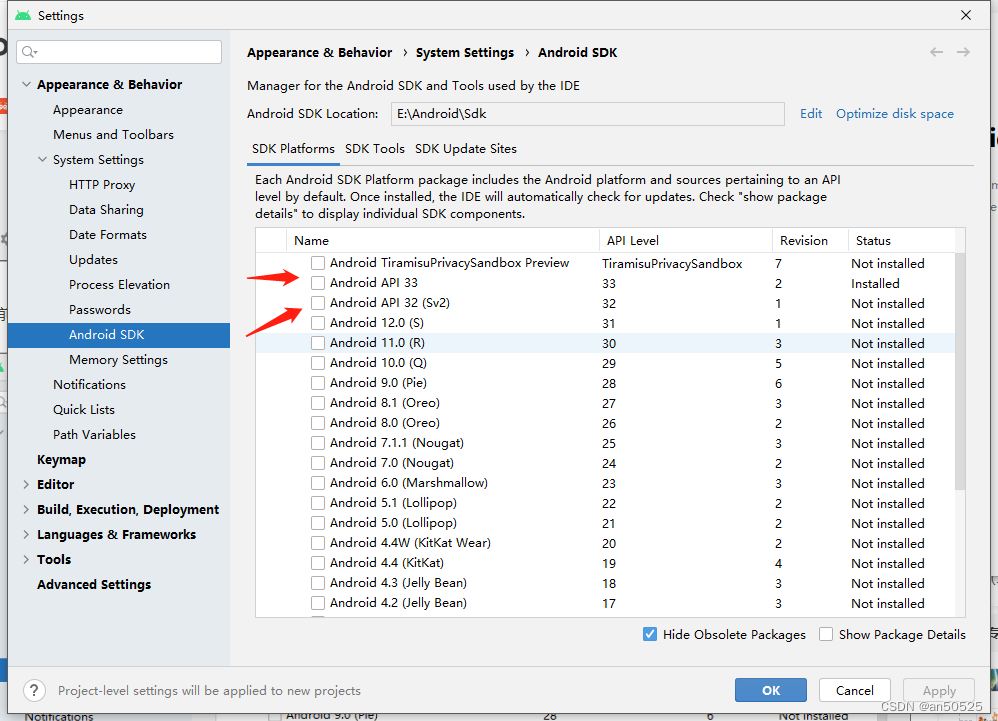Click the Installed status of API 33

[875, 283]
